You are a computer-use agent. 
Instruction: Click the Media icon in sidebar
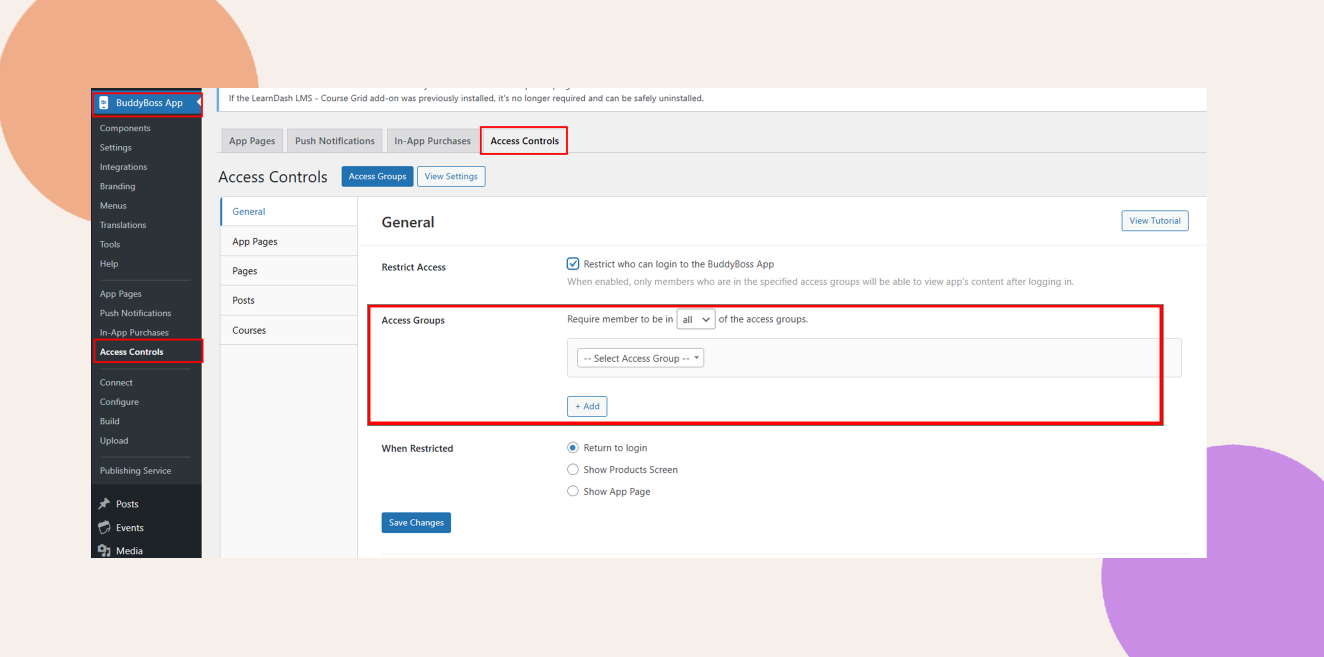(104, 551)
